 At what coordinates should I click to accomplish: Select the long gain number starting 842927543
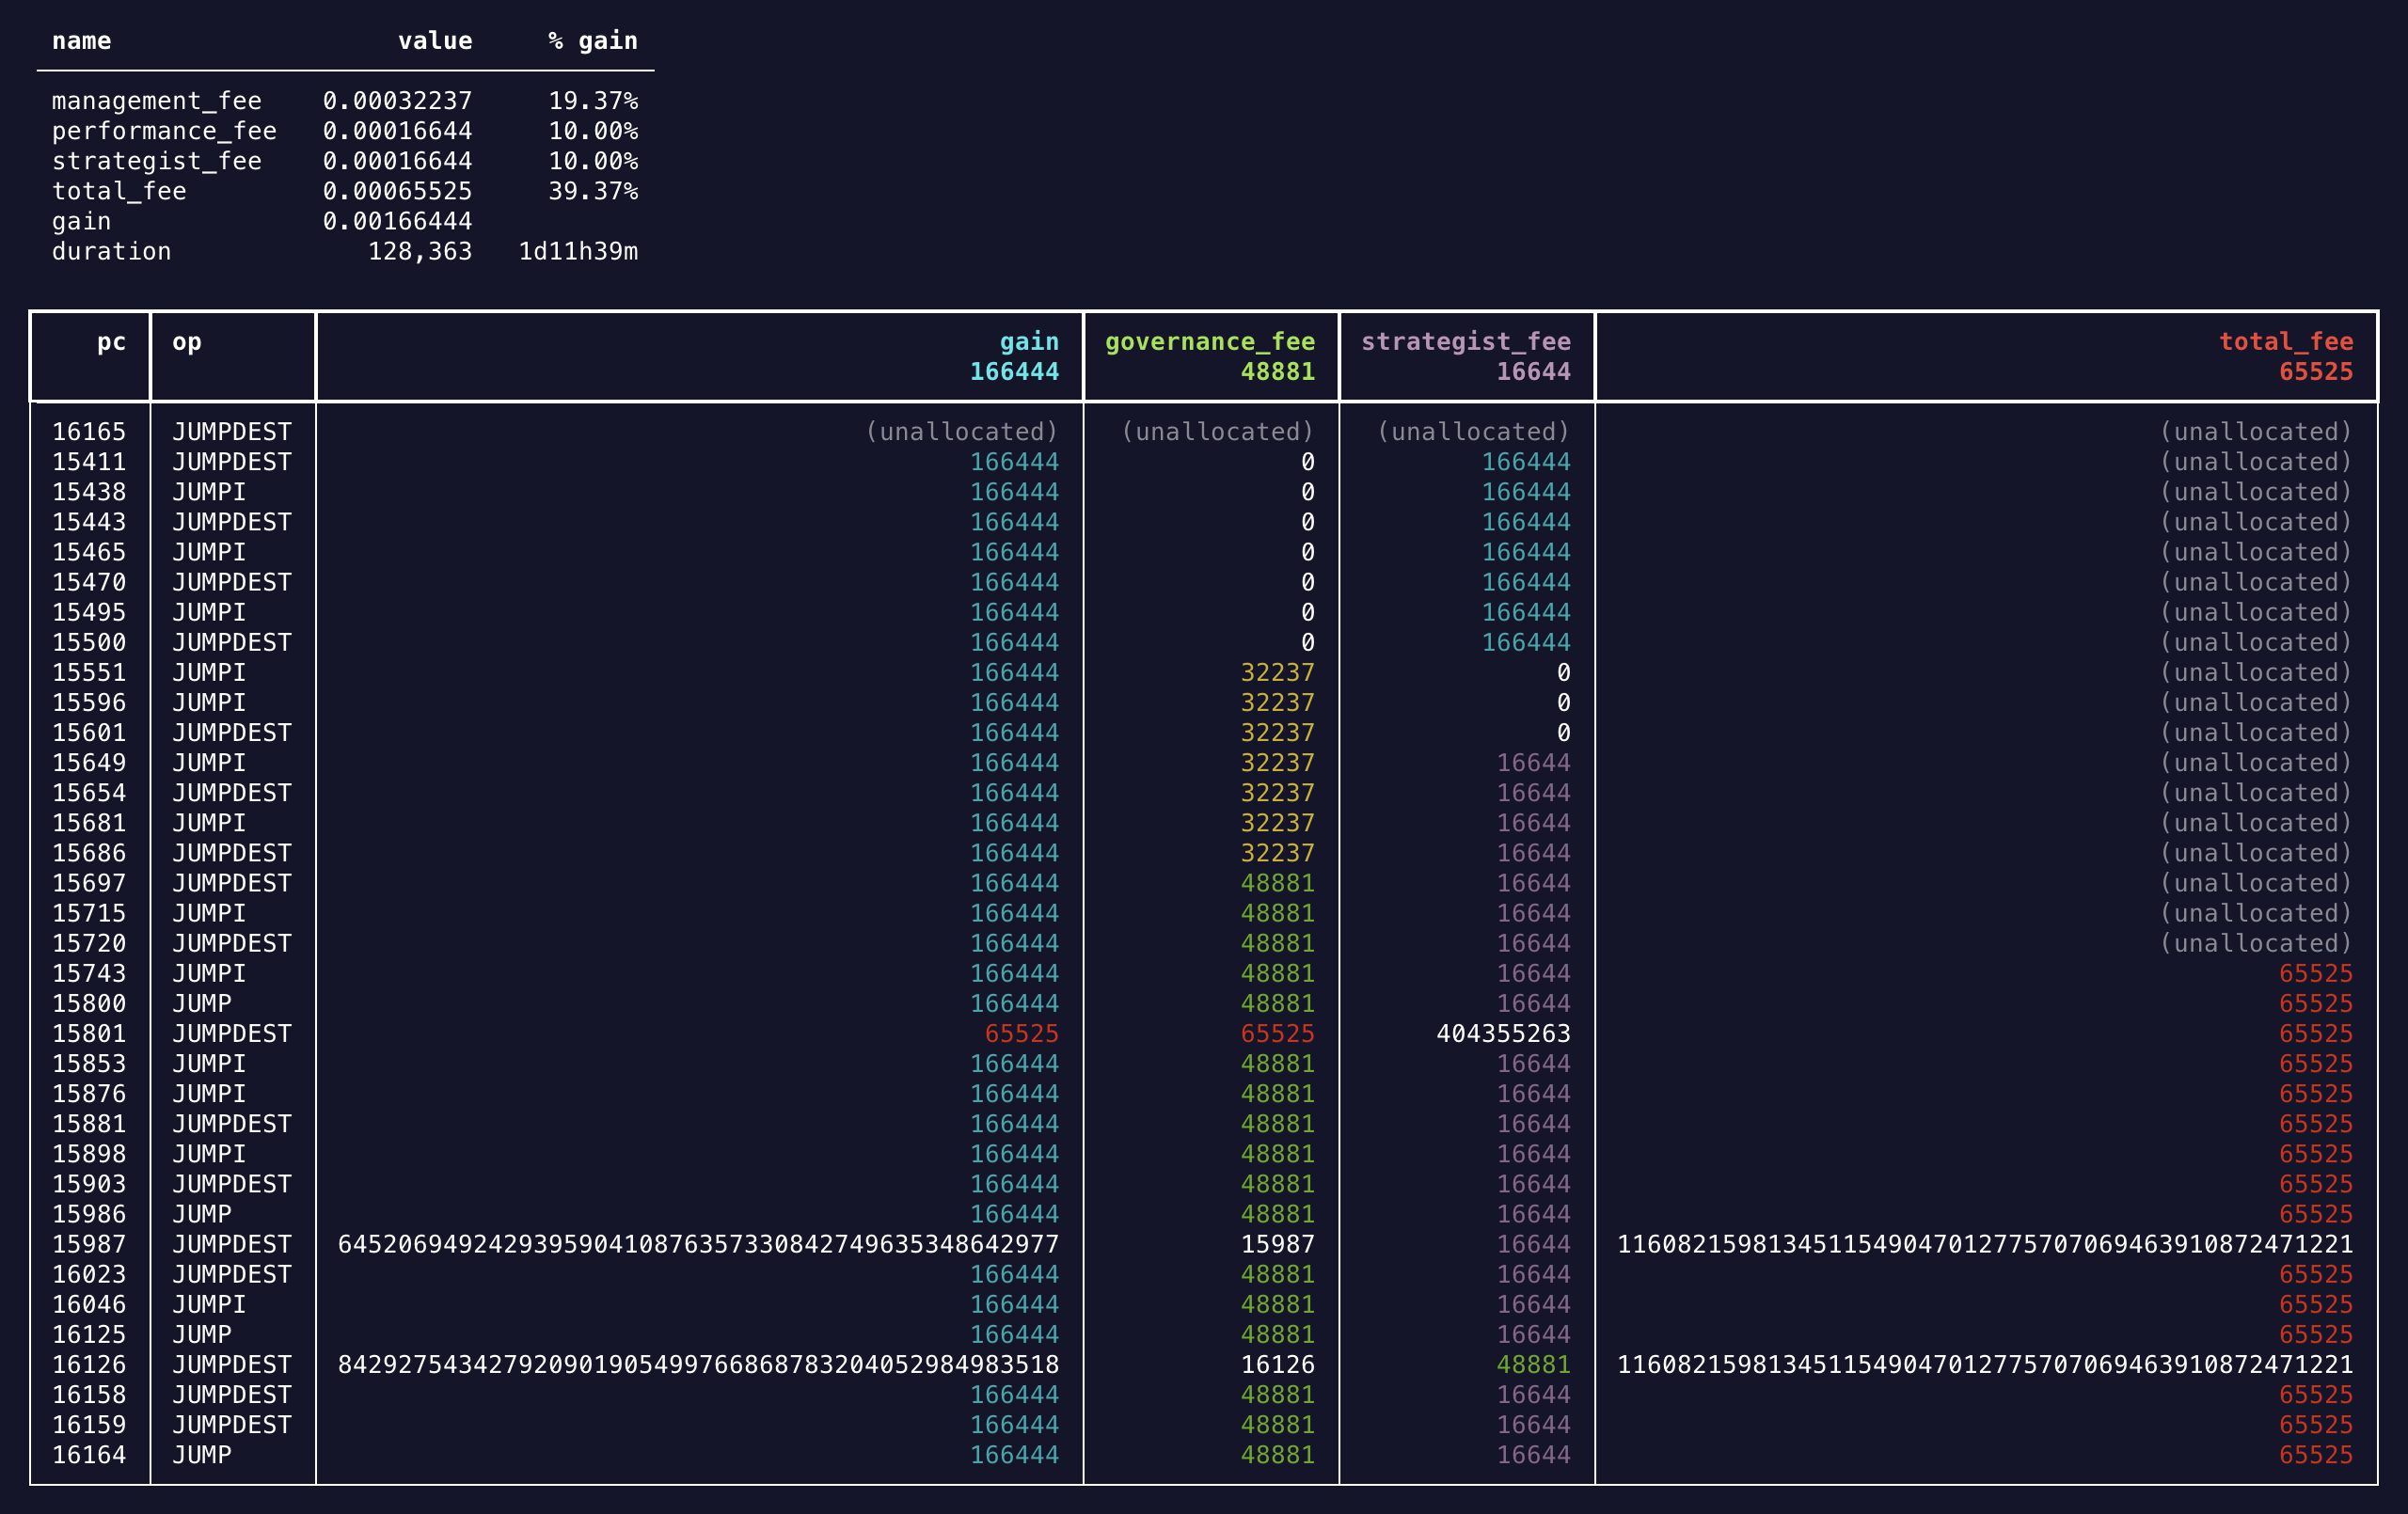click(698, 1365)
